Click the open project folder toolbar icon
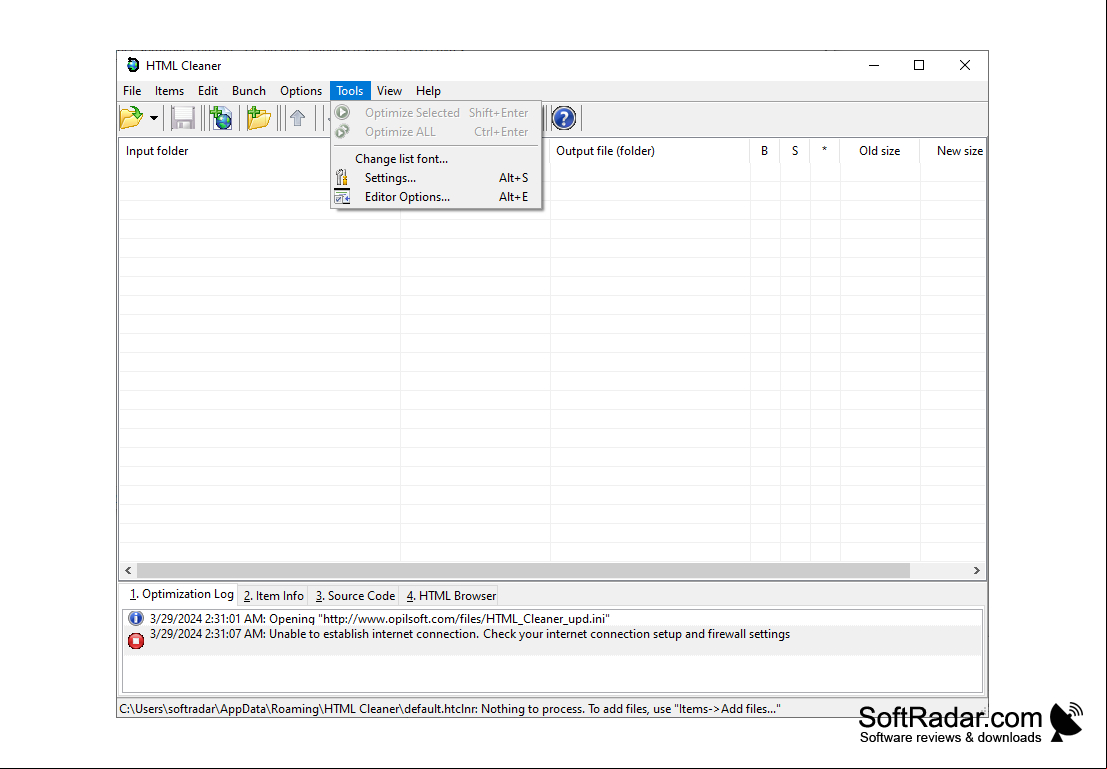1107x769 pixels. tap(131, 118)
